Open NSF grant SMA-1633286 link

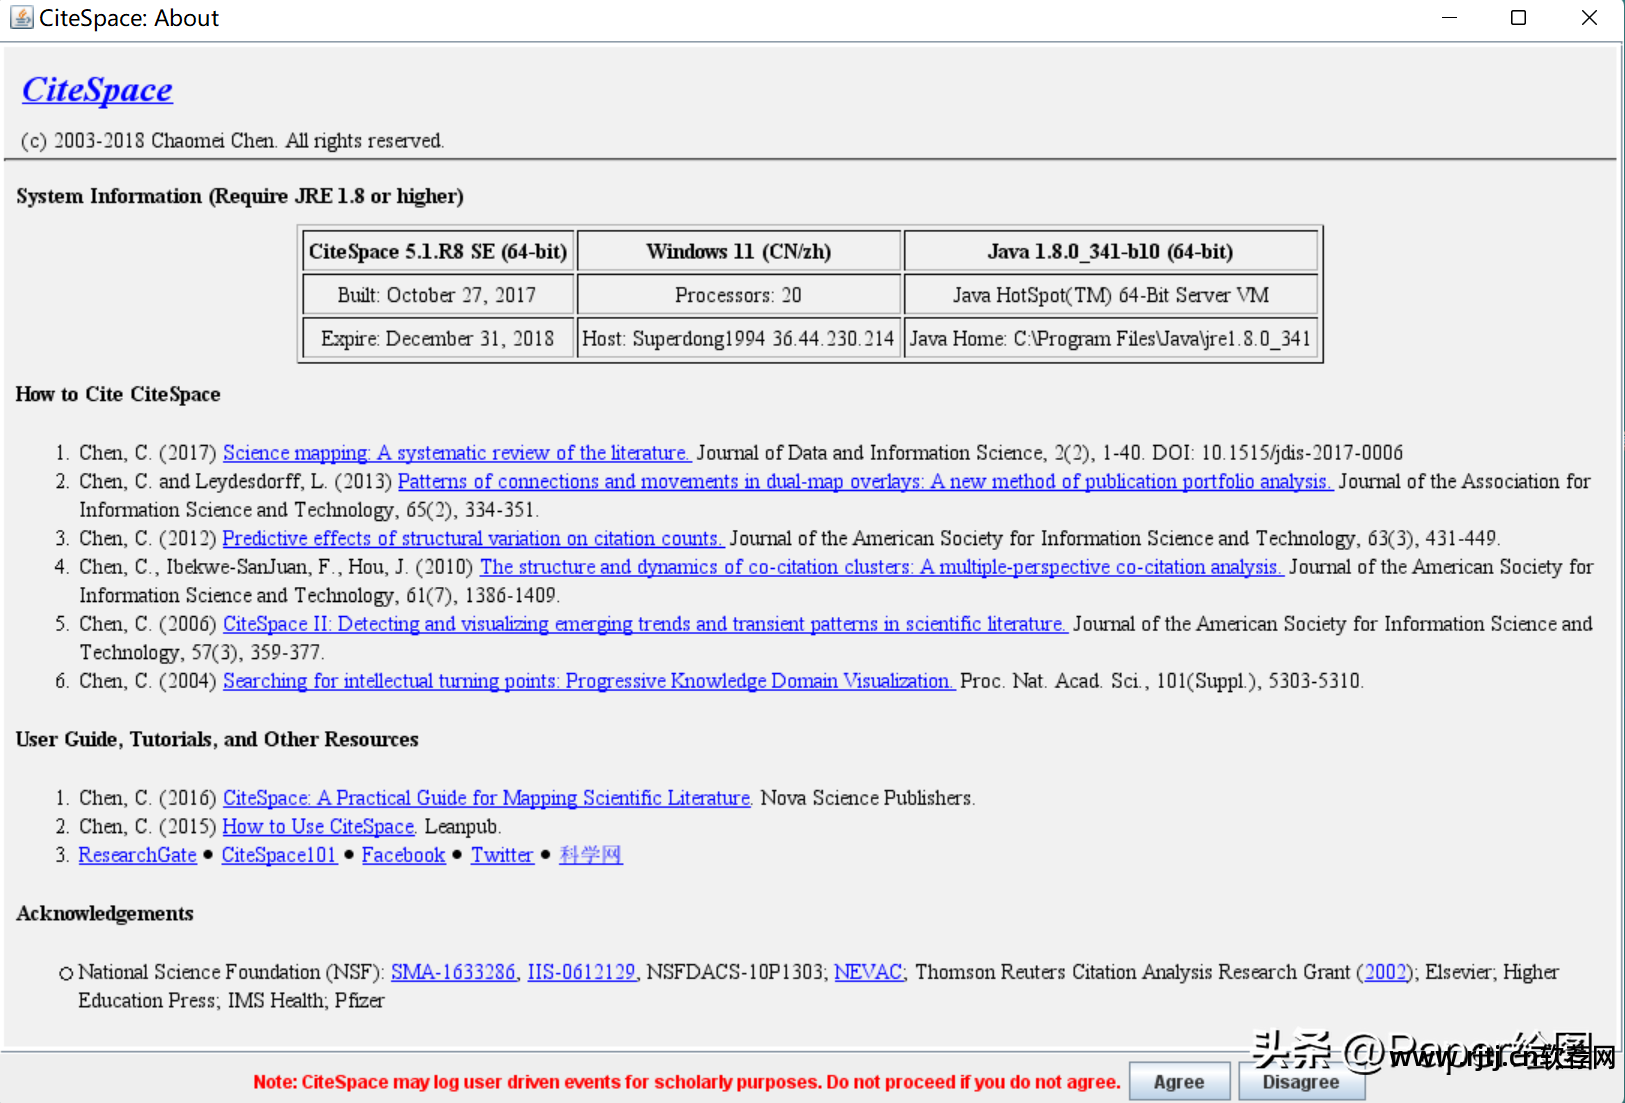(453, 972)
